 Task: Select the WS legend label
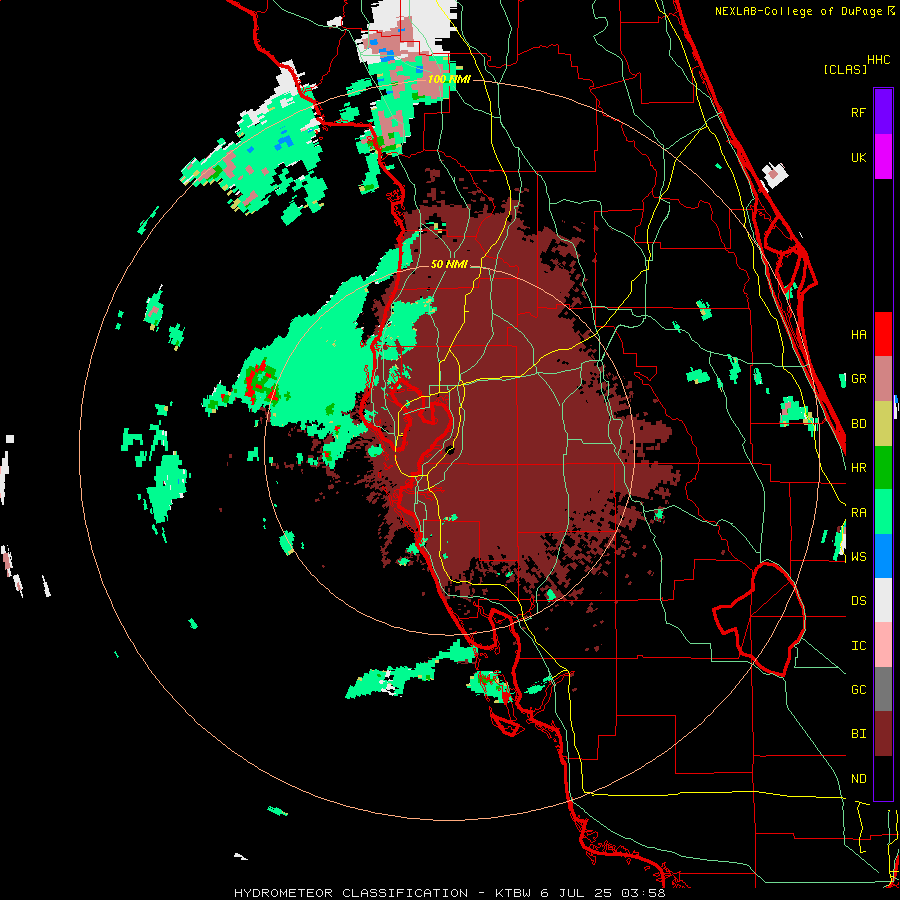pos(858,557)
